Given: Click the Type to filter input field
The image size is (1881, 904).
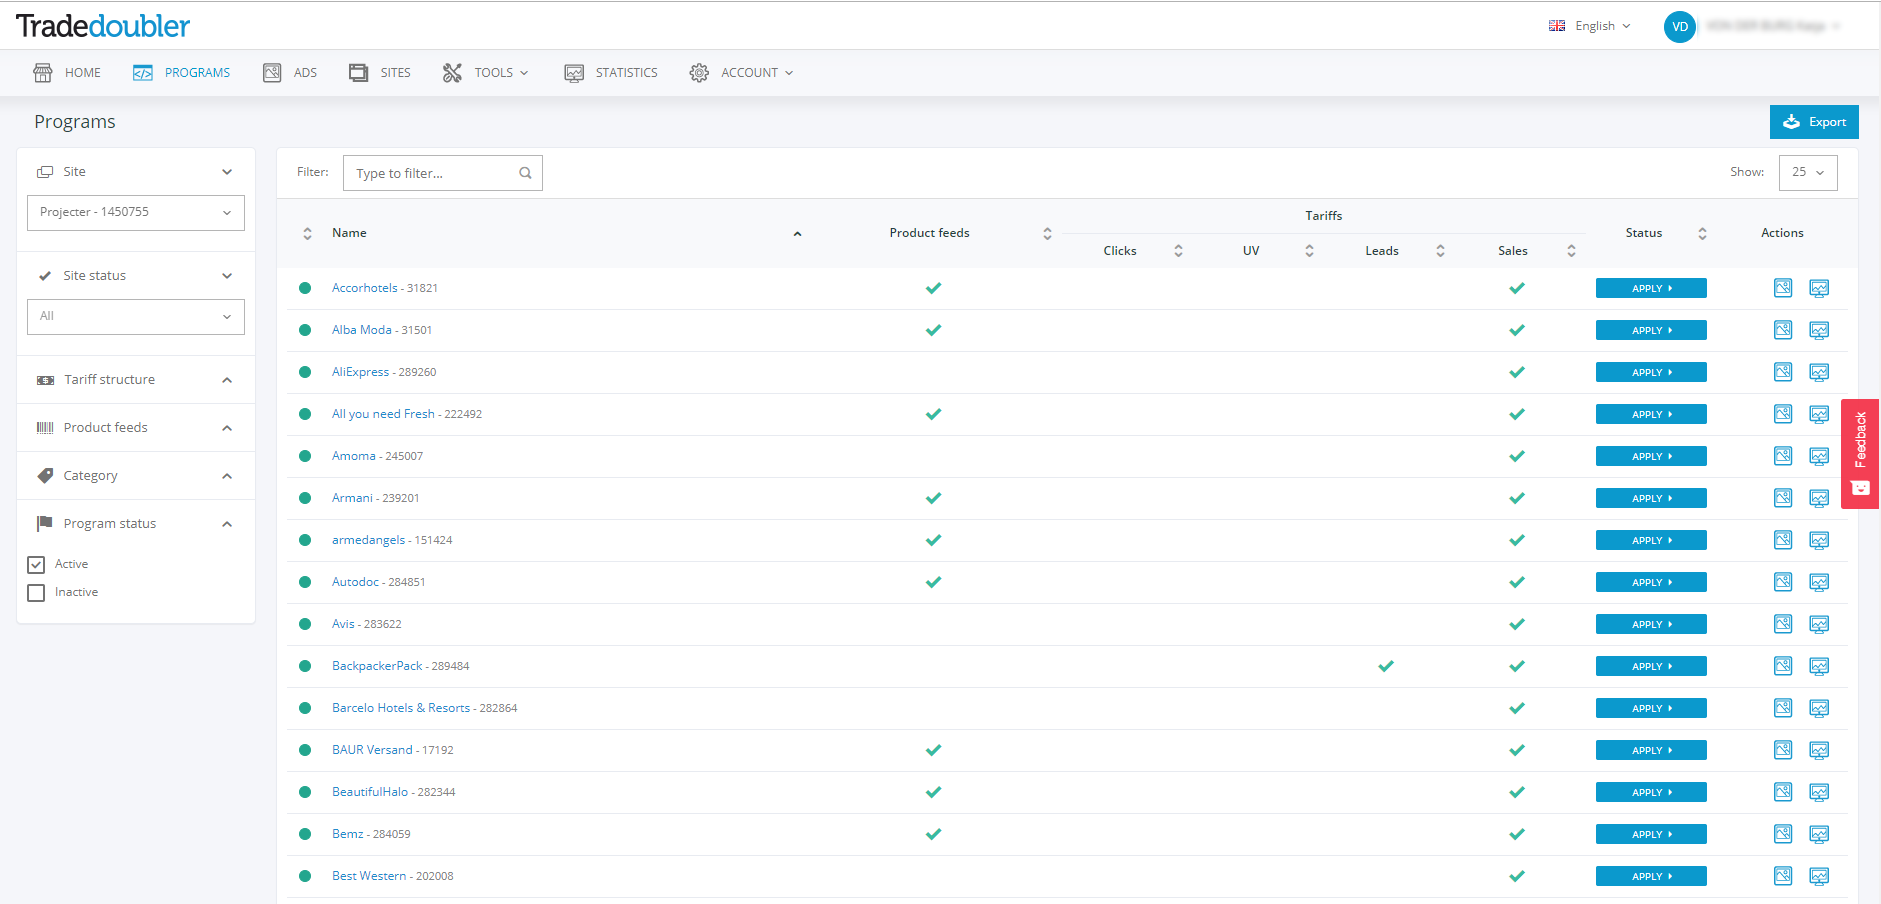Looking at the screenshot, I should pyautogui.click(x=432, y=173).
